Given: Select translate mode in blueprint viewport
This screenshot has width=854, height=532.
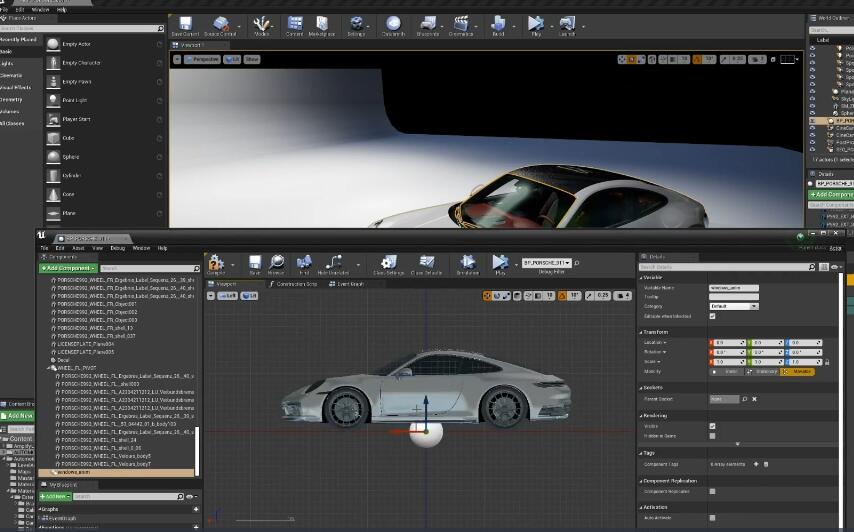Looking at the screenshot, I should [x=487, y=296].
